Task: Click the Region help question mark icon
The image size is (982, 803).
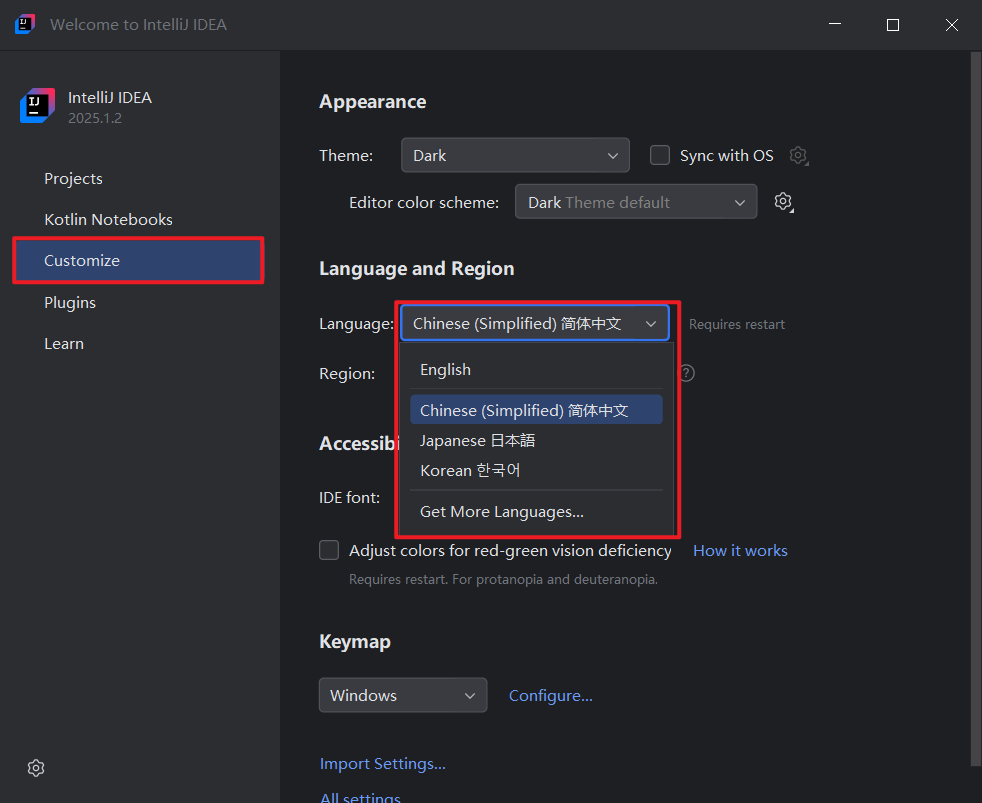Action: (x=687, y=373)
